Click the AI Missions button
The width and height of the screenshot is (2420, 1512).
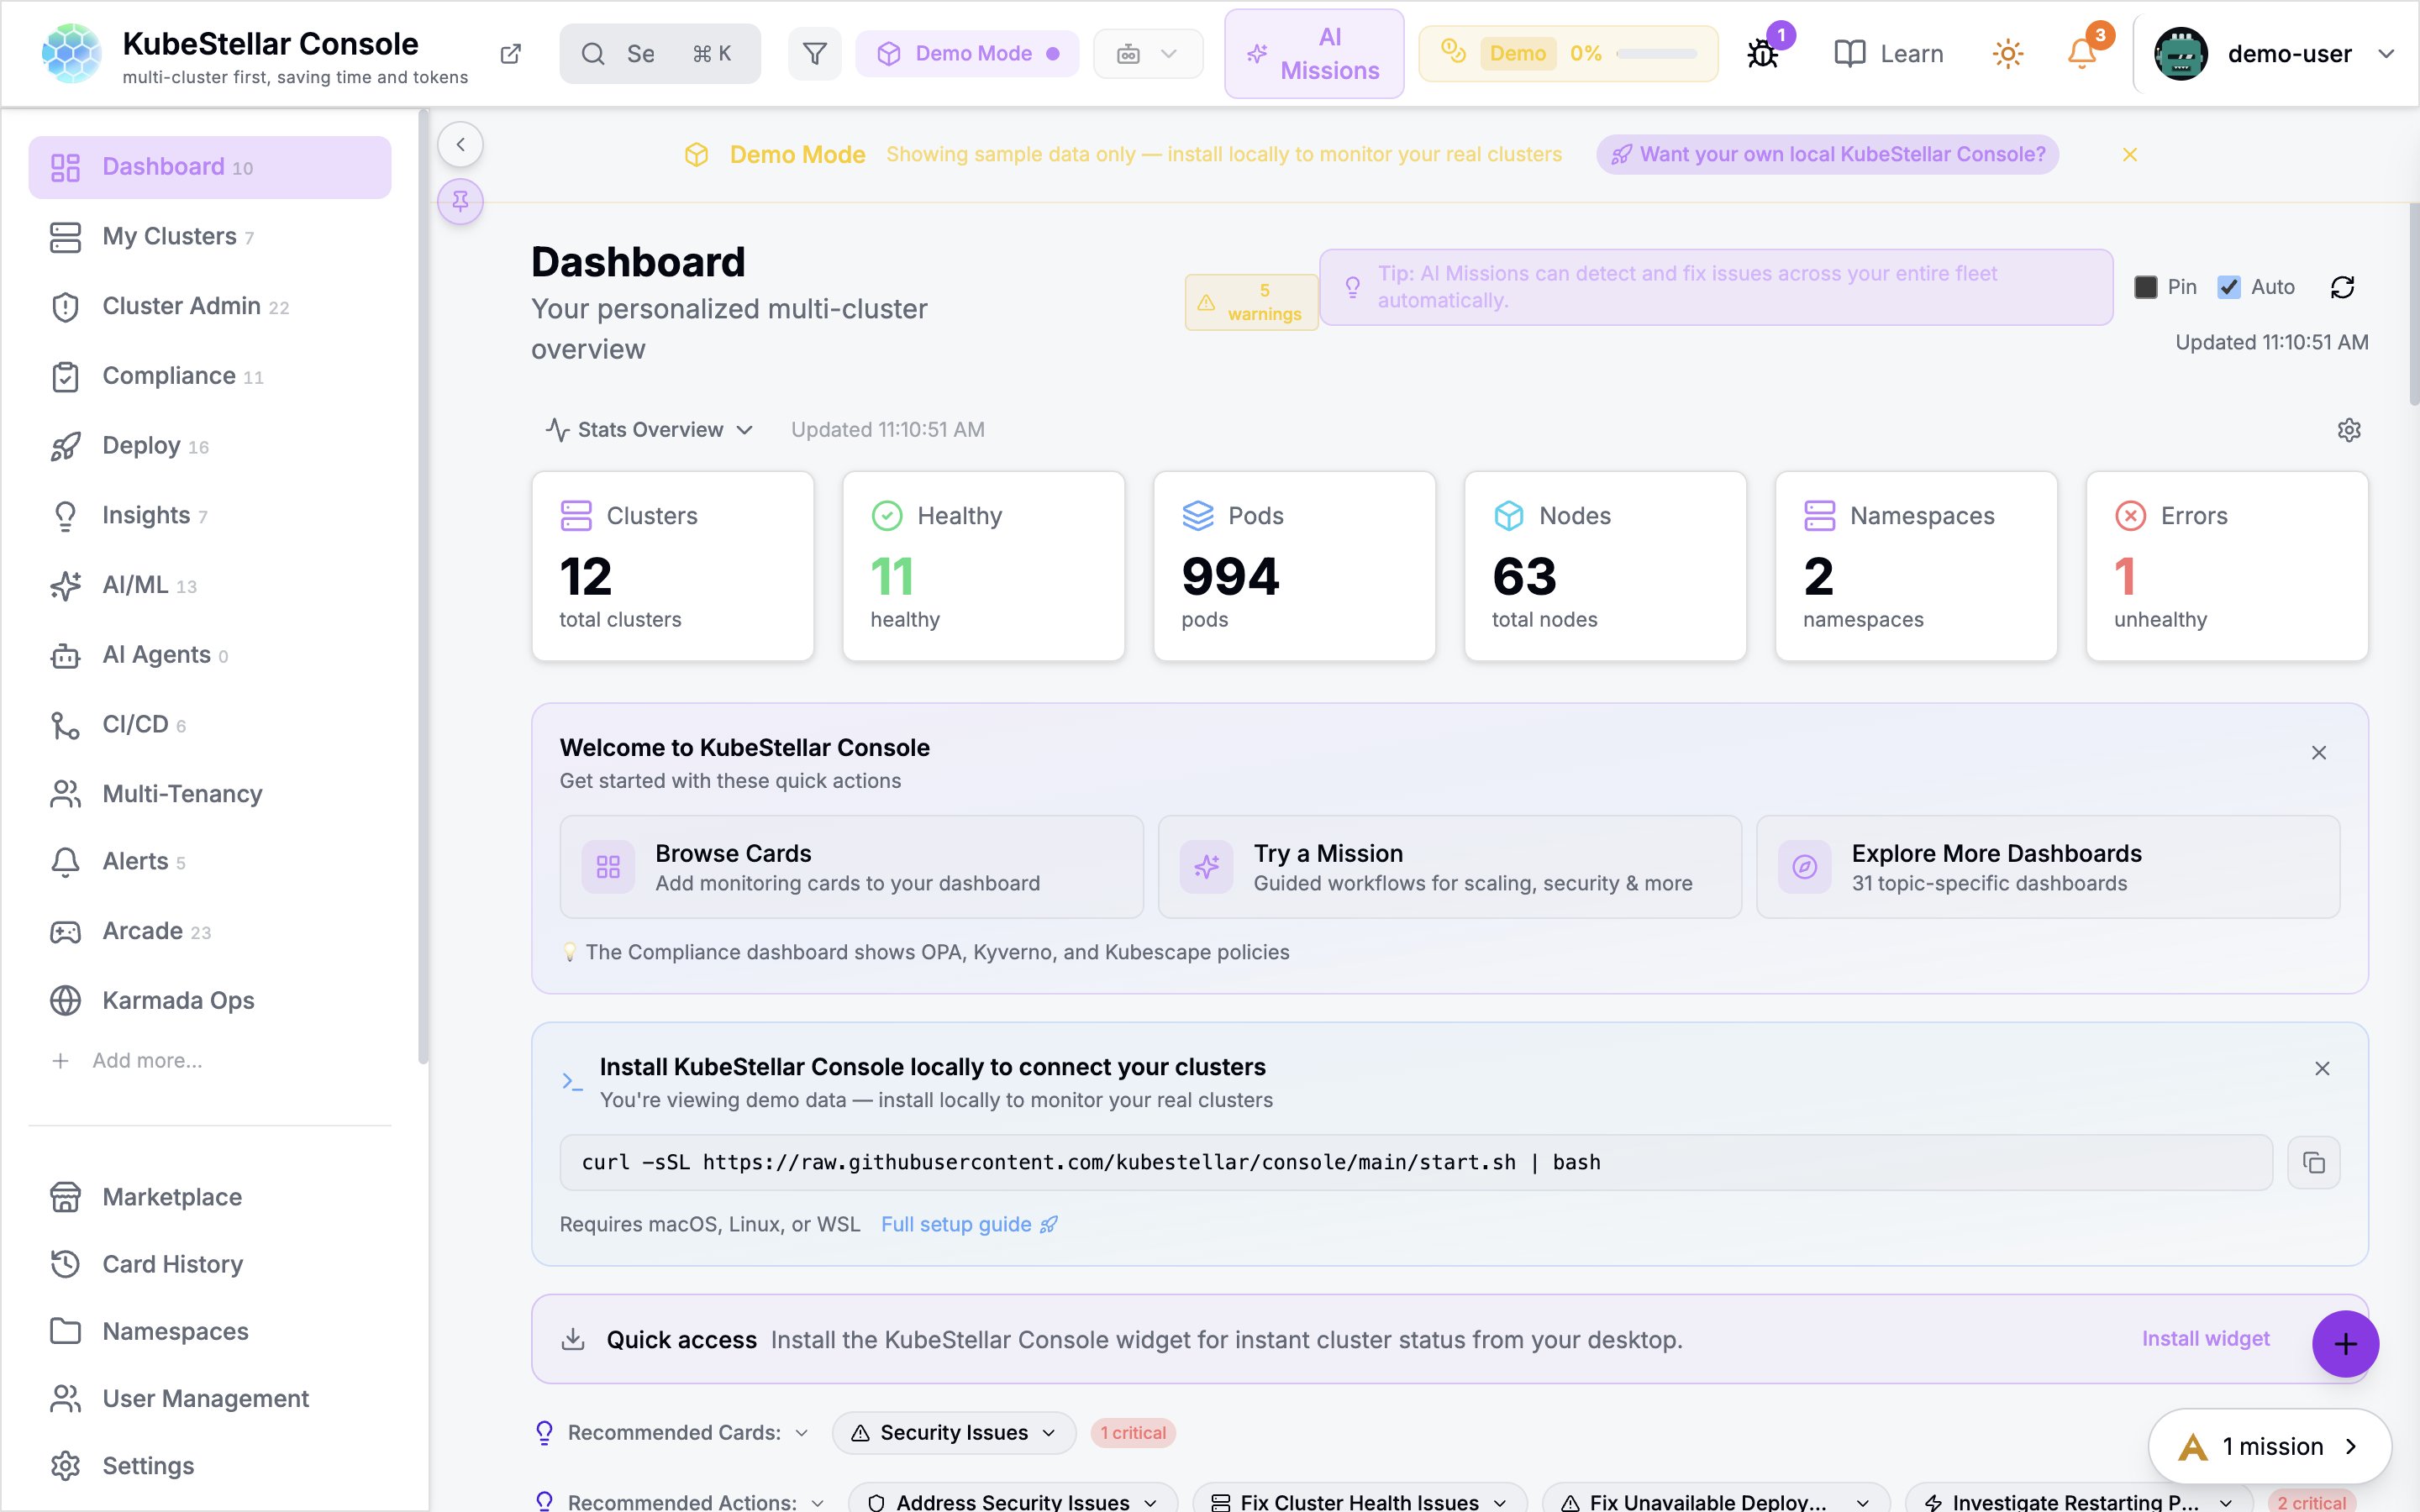point(1313,54)
